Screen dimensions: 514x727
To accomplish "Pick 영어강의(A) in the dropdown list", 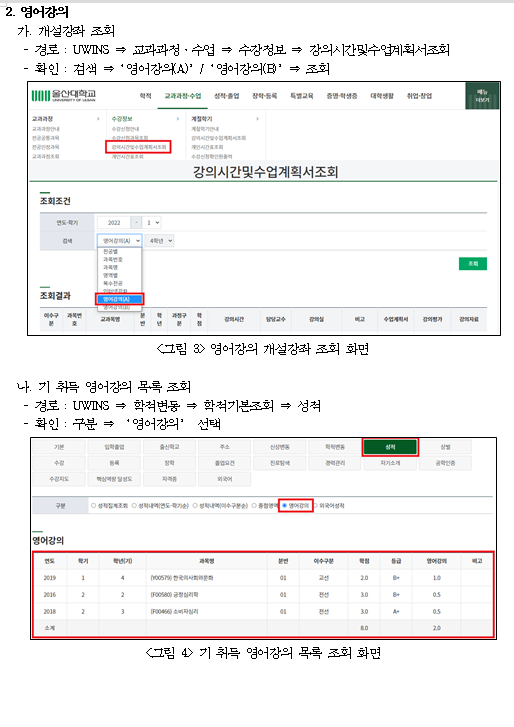I will pos(120,299).
